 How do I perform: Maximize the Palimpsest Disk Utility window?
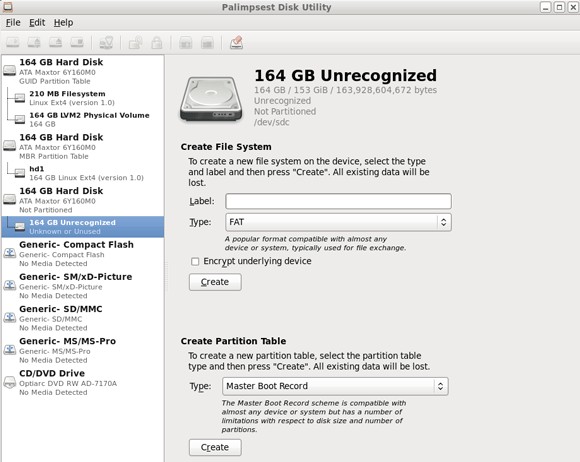[x=559, y=7]
